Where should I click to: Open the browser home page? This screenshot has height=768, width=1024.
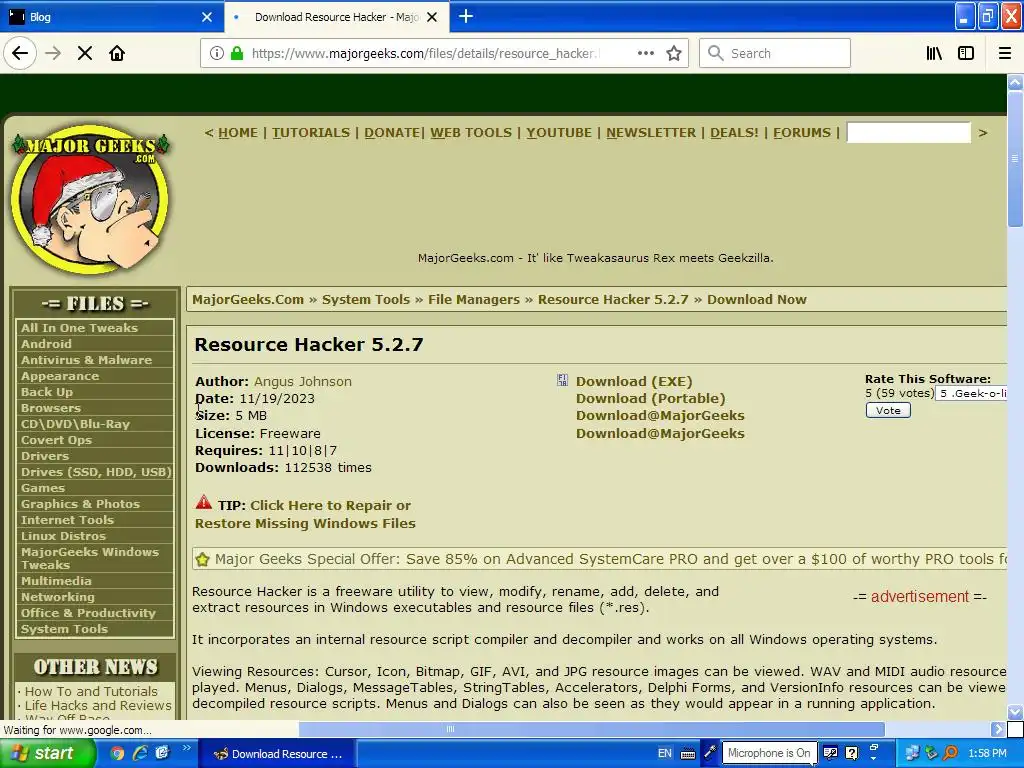point(117,53)
